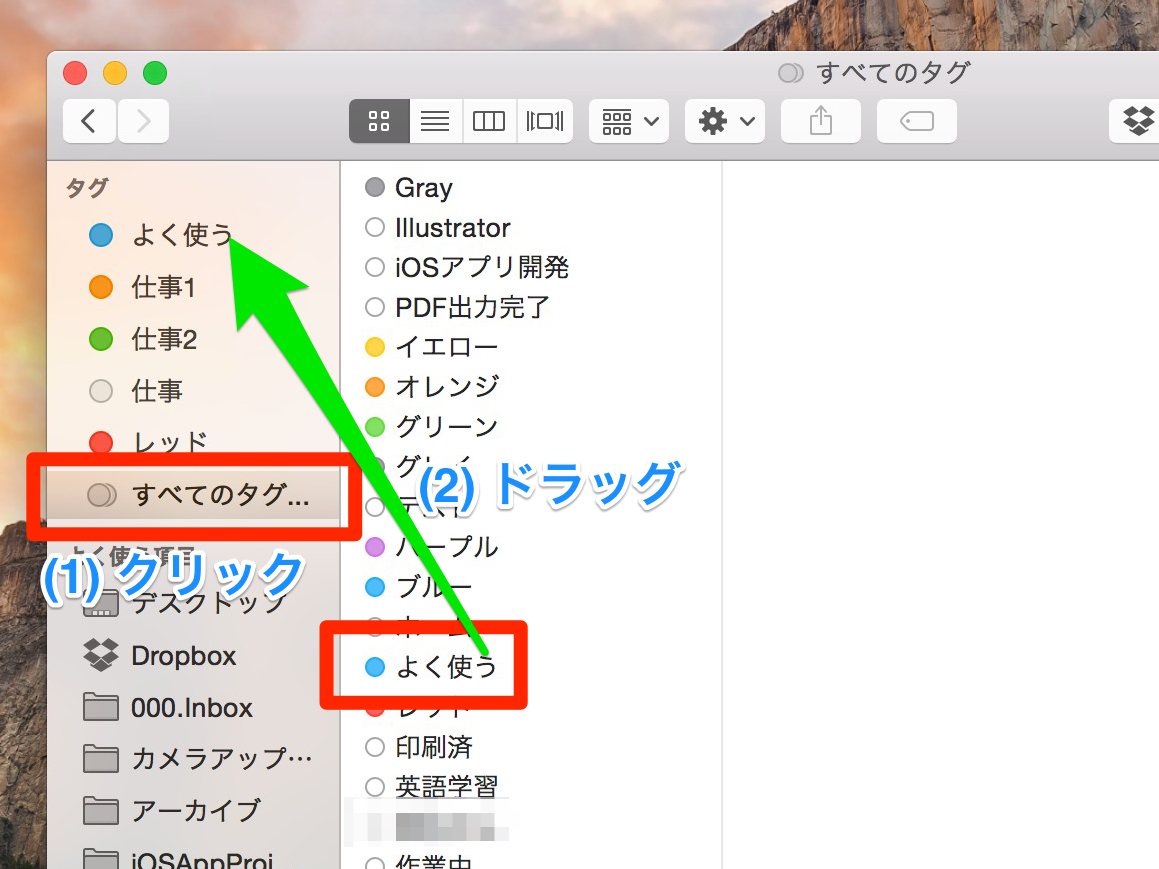This screenshot has height=869, width=1159.
Task: Open the gear action menu
Action: [x=725, y=120]
